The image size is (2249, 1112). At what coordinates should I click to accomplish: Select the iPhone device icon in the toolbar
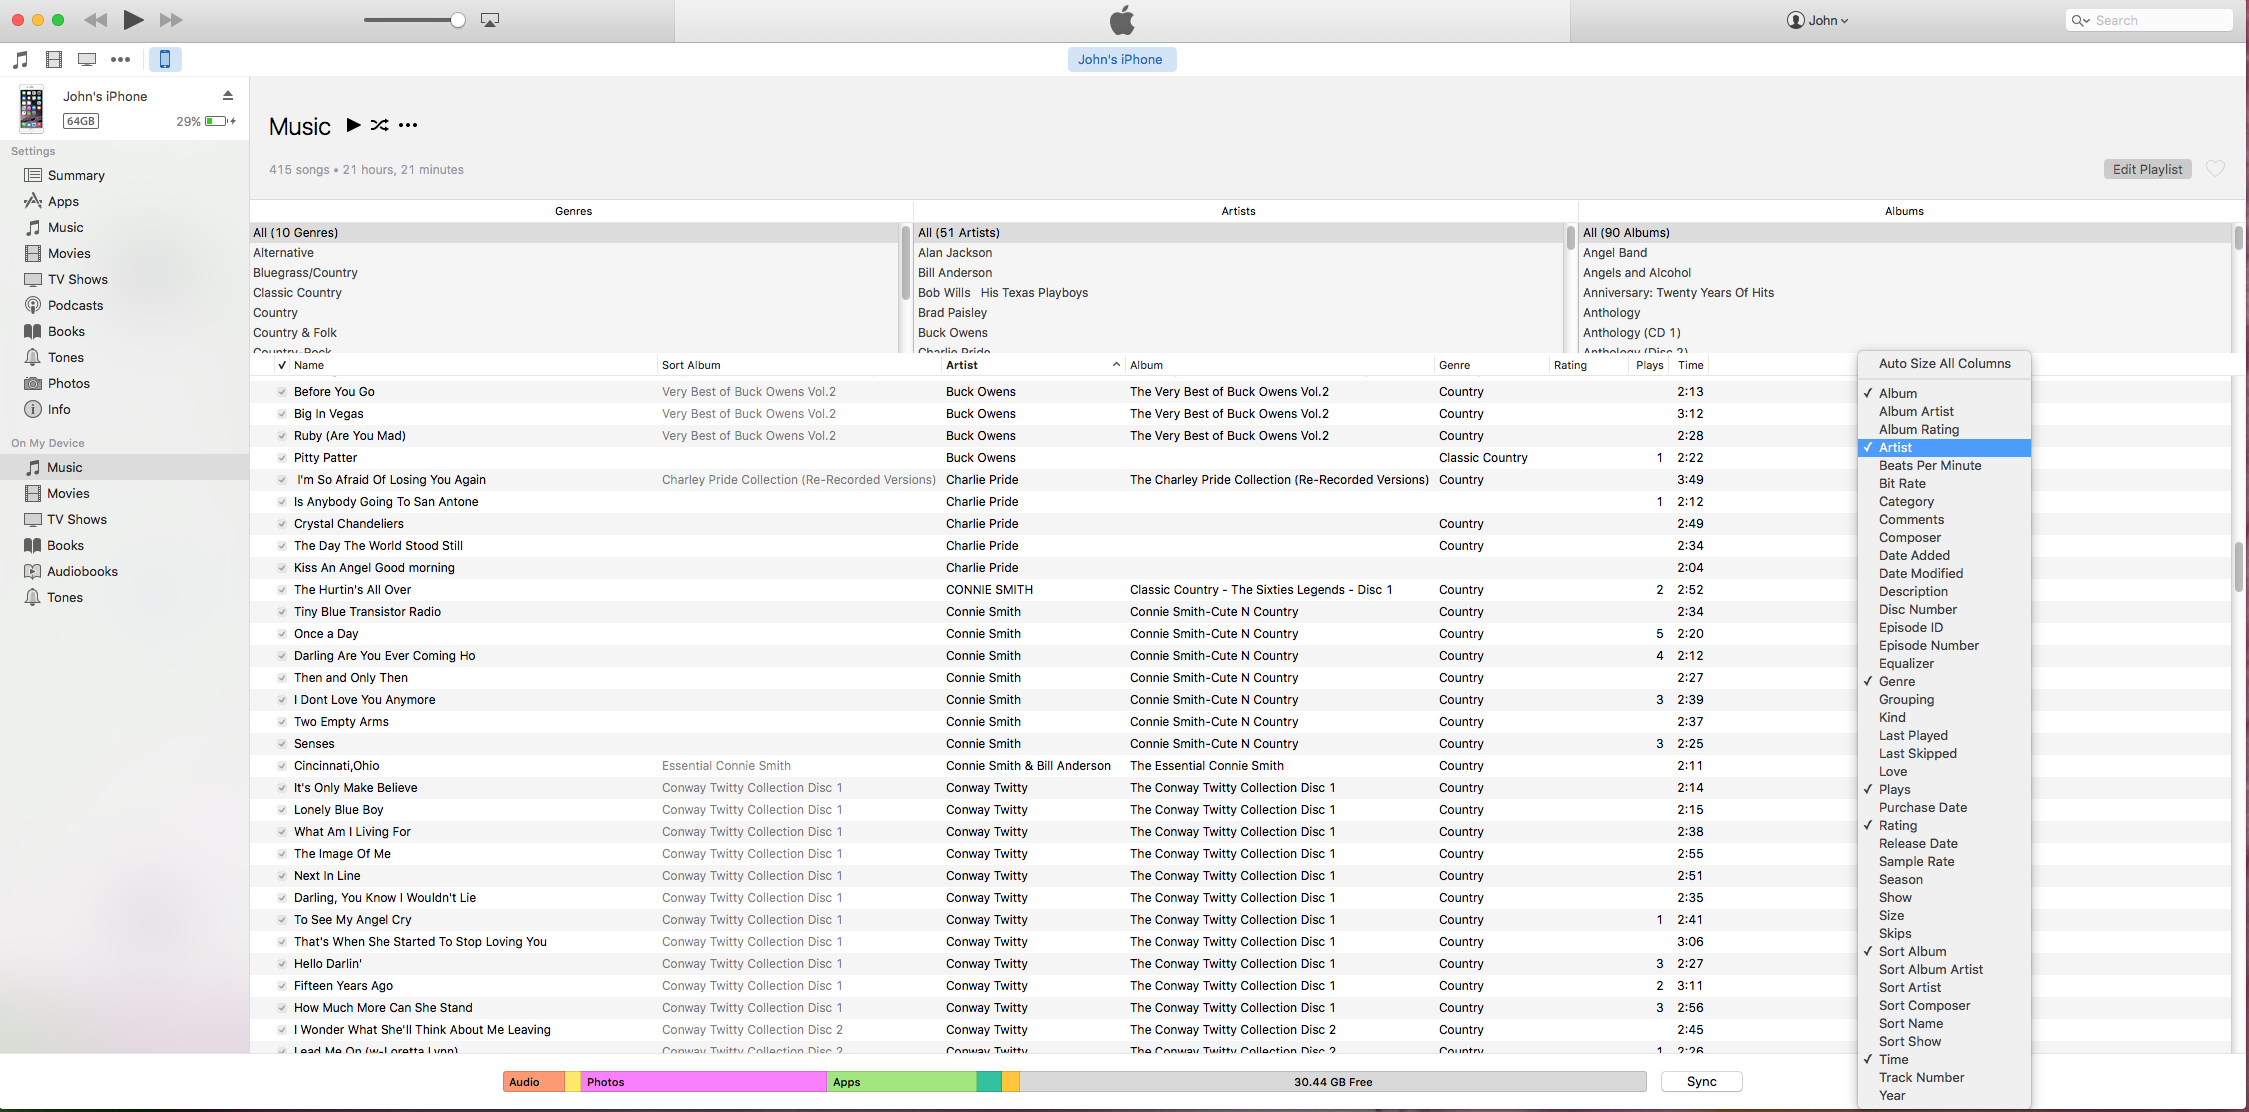[x=165, y=59]
